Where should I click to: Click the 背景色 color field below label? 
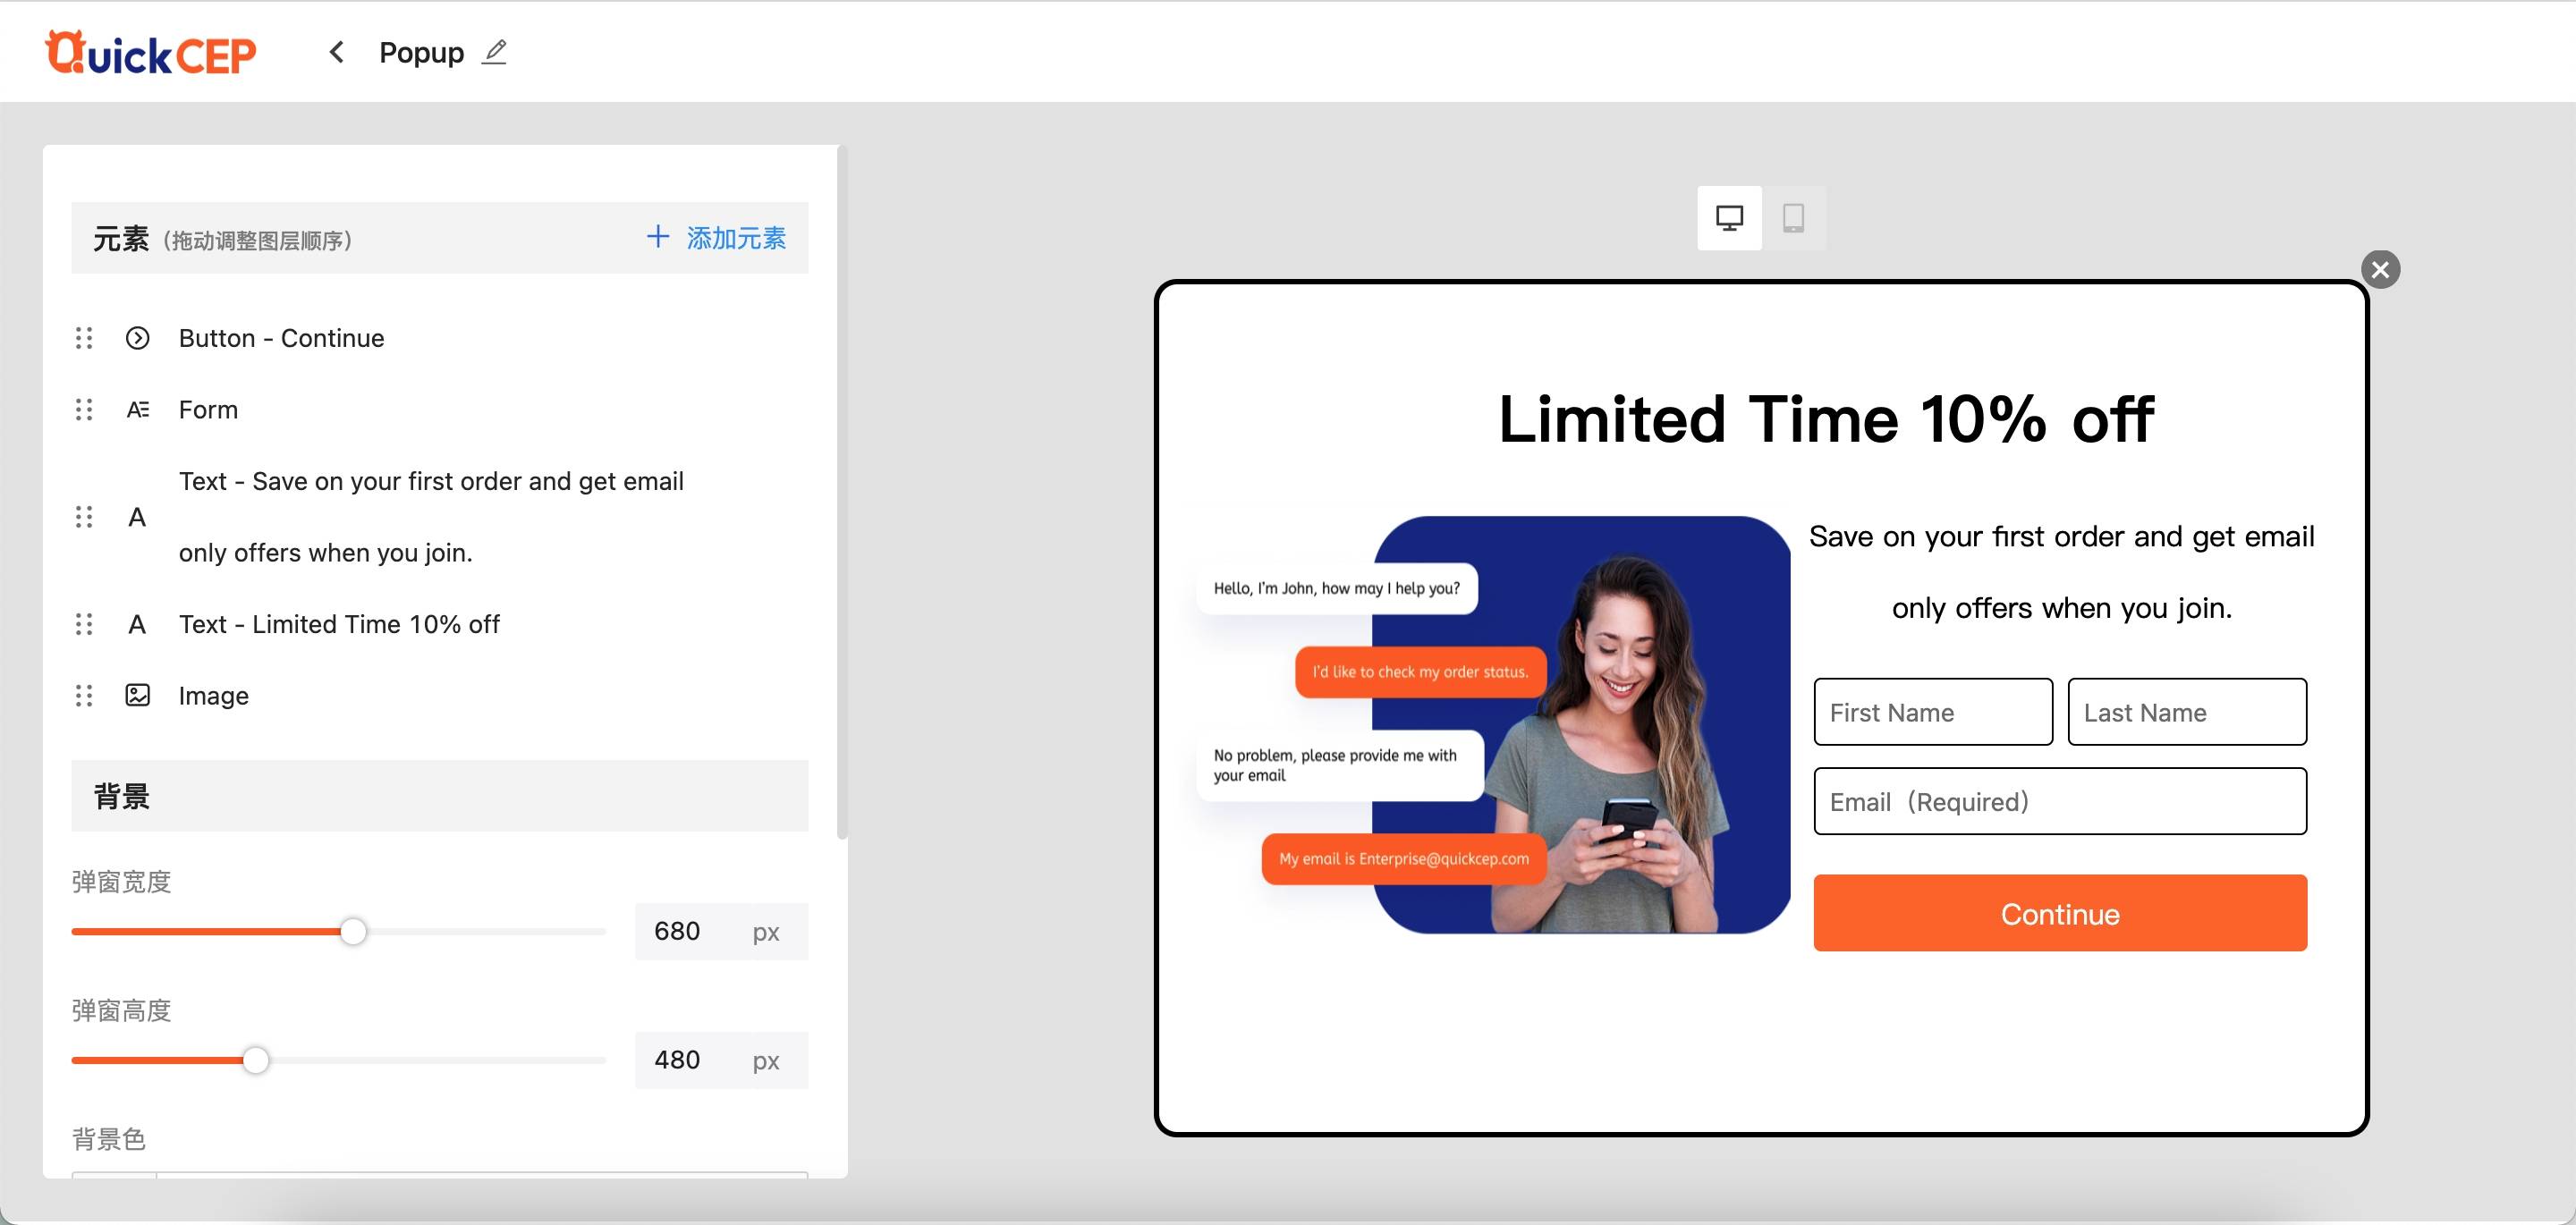[440, 1174]
